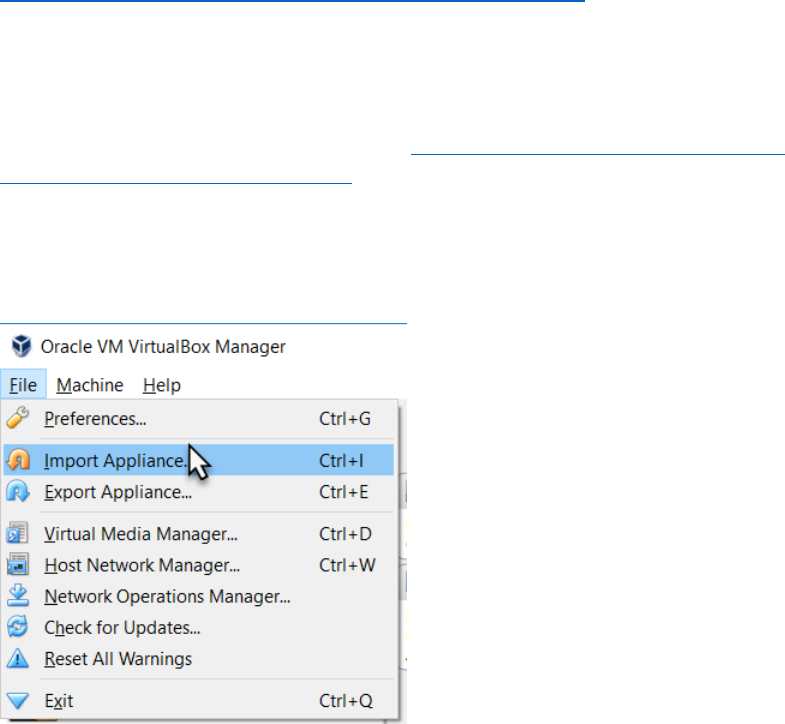Select Export Appliance menu entry
Image resolution: width=785 pixels, height=724 pixels.
pos(199,492)
